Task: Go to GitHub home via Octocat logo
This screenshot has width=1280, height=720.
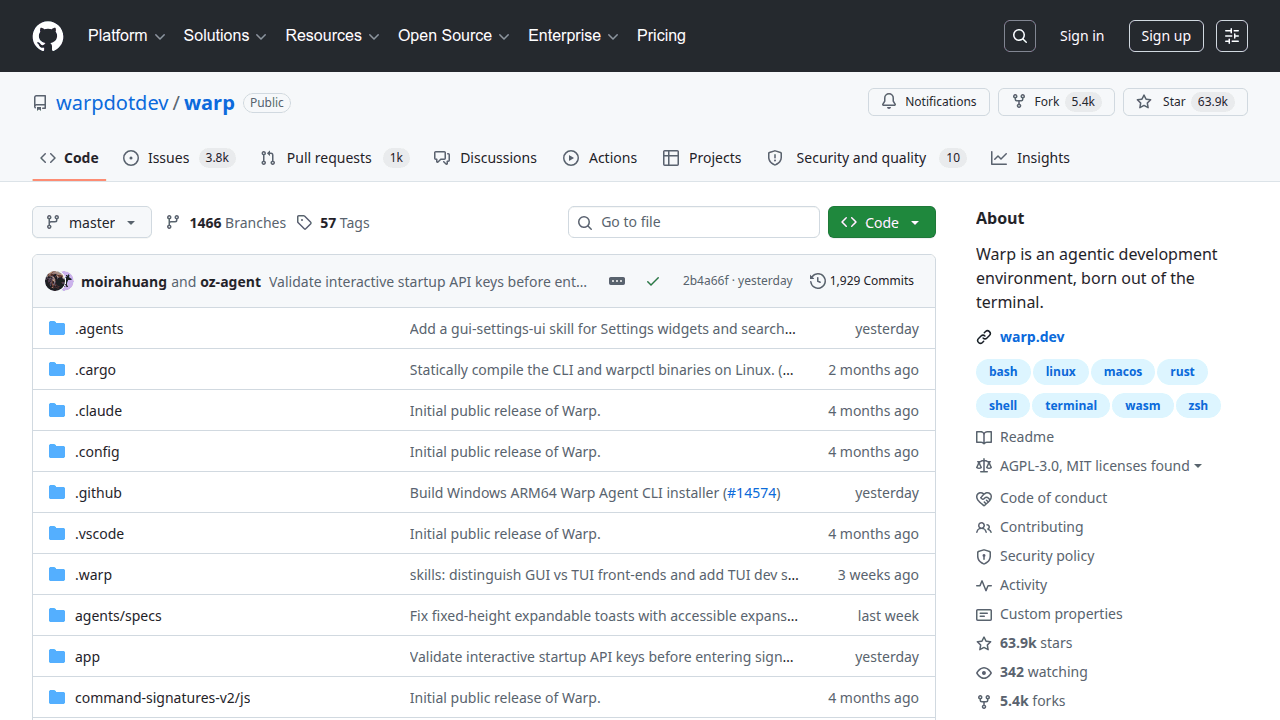Action: click(x=48, y=36)
